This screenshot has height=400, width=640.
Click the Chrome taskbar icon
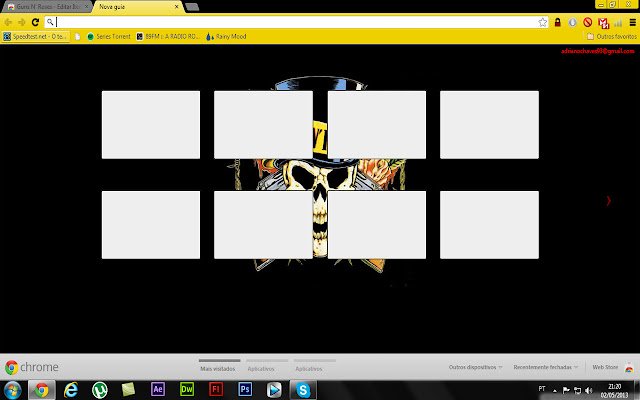(x=41, y=390)
